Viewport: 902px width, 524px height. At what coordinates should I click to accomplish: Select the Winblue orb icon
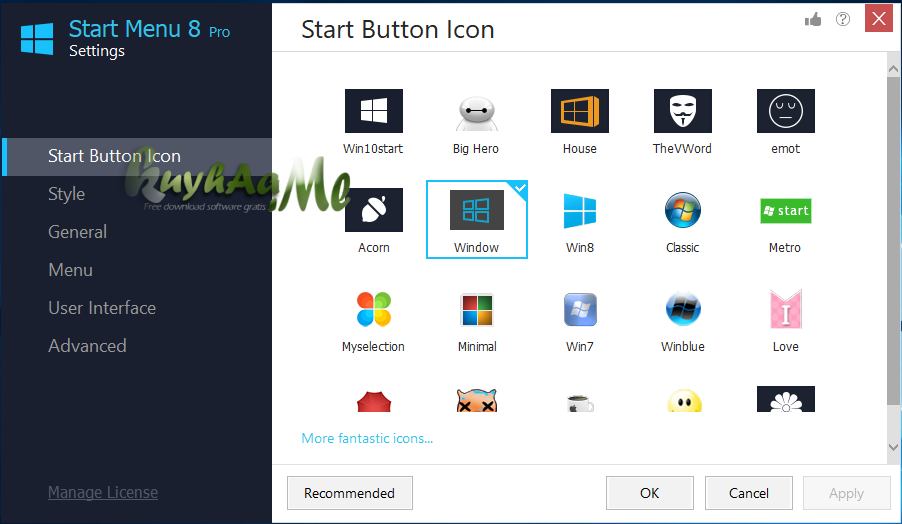682,309
